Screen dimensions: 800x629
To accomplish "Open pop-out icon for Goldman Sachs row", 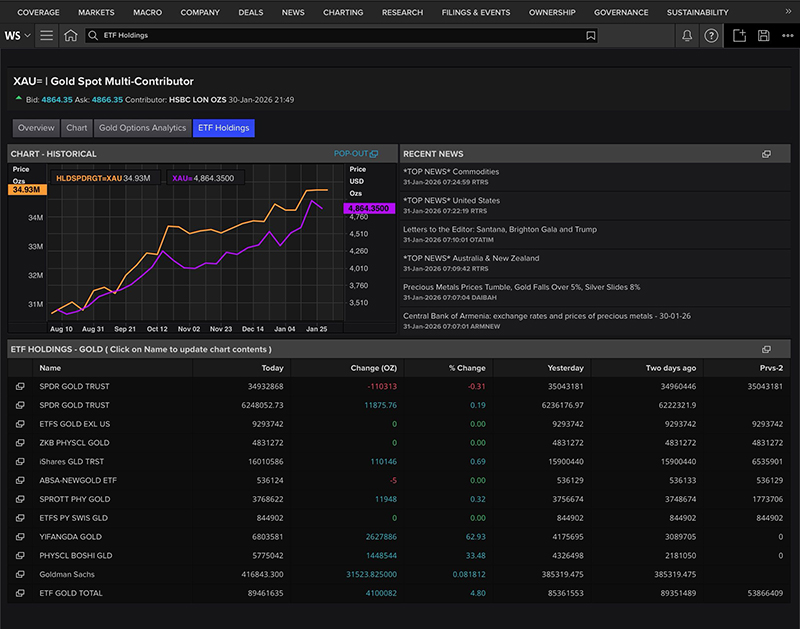I will (20, 574).
